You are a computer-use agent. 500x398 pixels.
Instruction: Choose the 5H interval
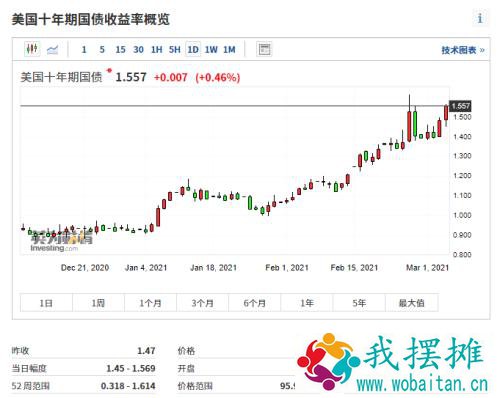(175, 50)
